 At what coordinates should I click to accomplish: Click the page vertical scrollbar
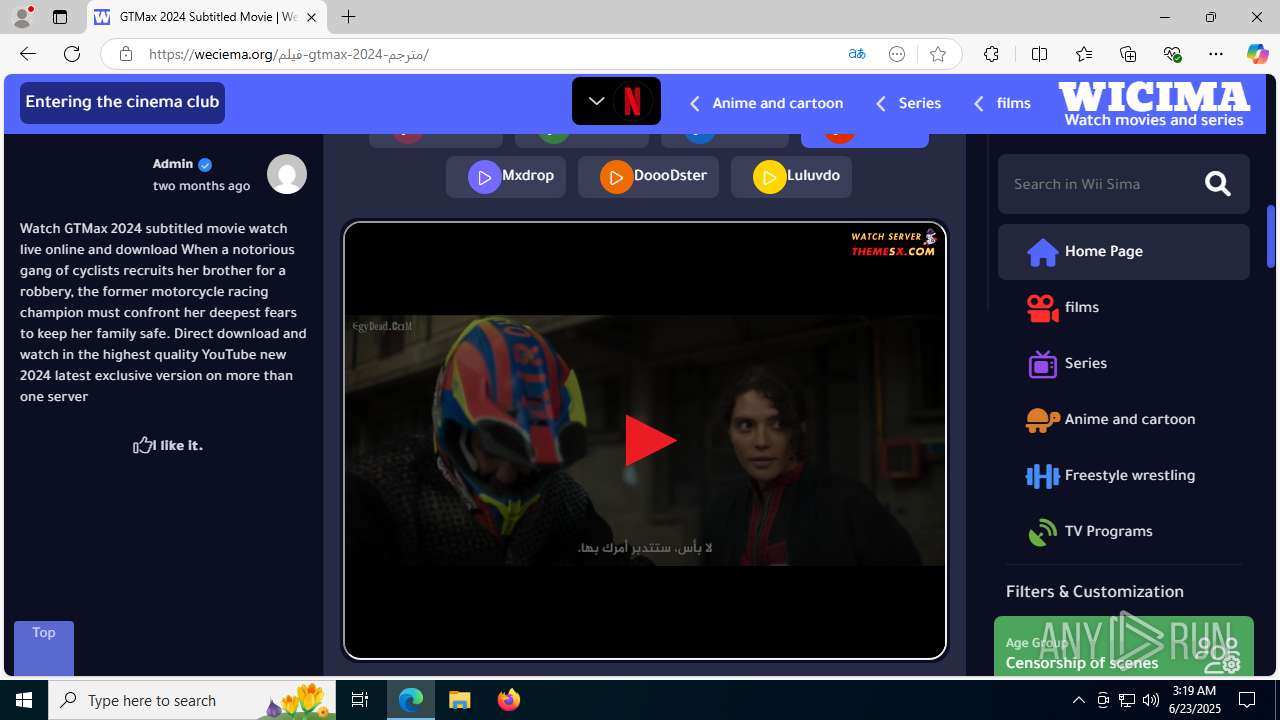click(1271, 236)
